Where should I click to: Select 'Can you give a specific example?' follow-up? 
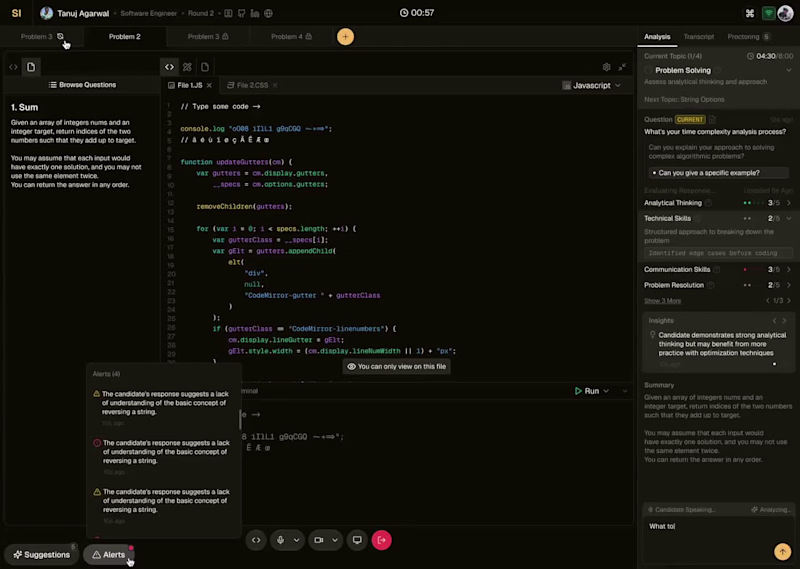(718, 173)
